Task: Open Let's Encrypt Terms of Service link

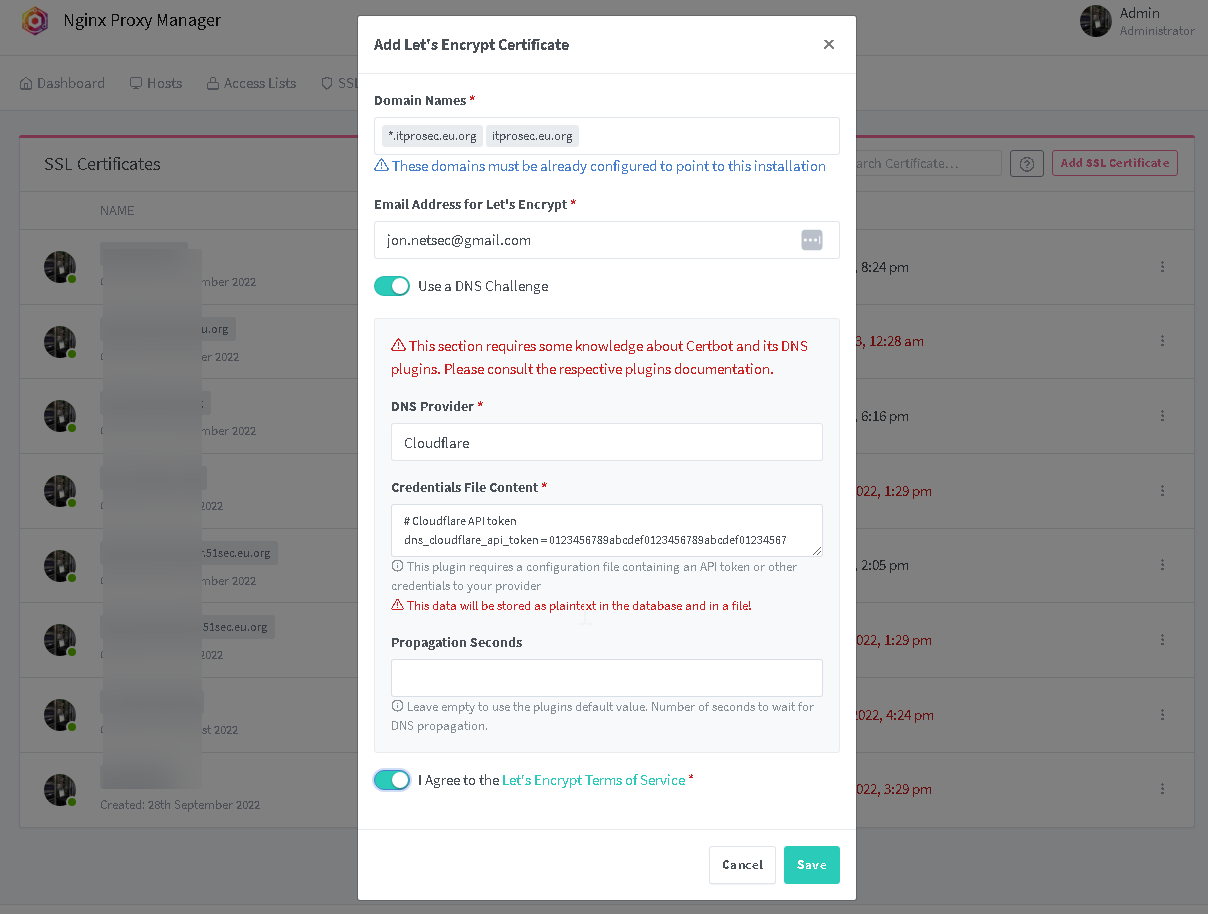Action: pos(594,780)
